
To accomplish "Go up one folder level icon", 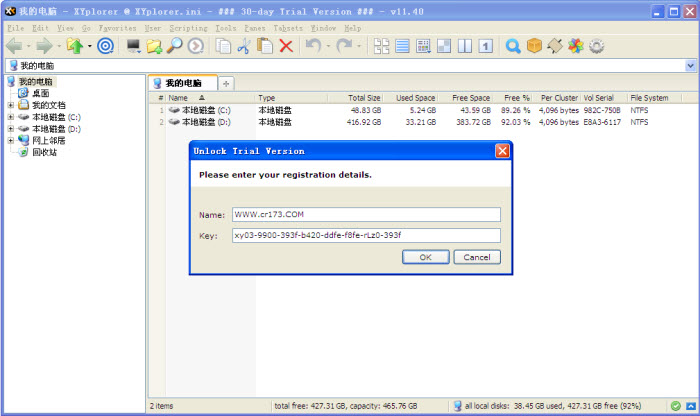I will tap(75, 46).
